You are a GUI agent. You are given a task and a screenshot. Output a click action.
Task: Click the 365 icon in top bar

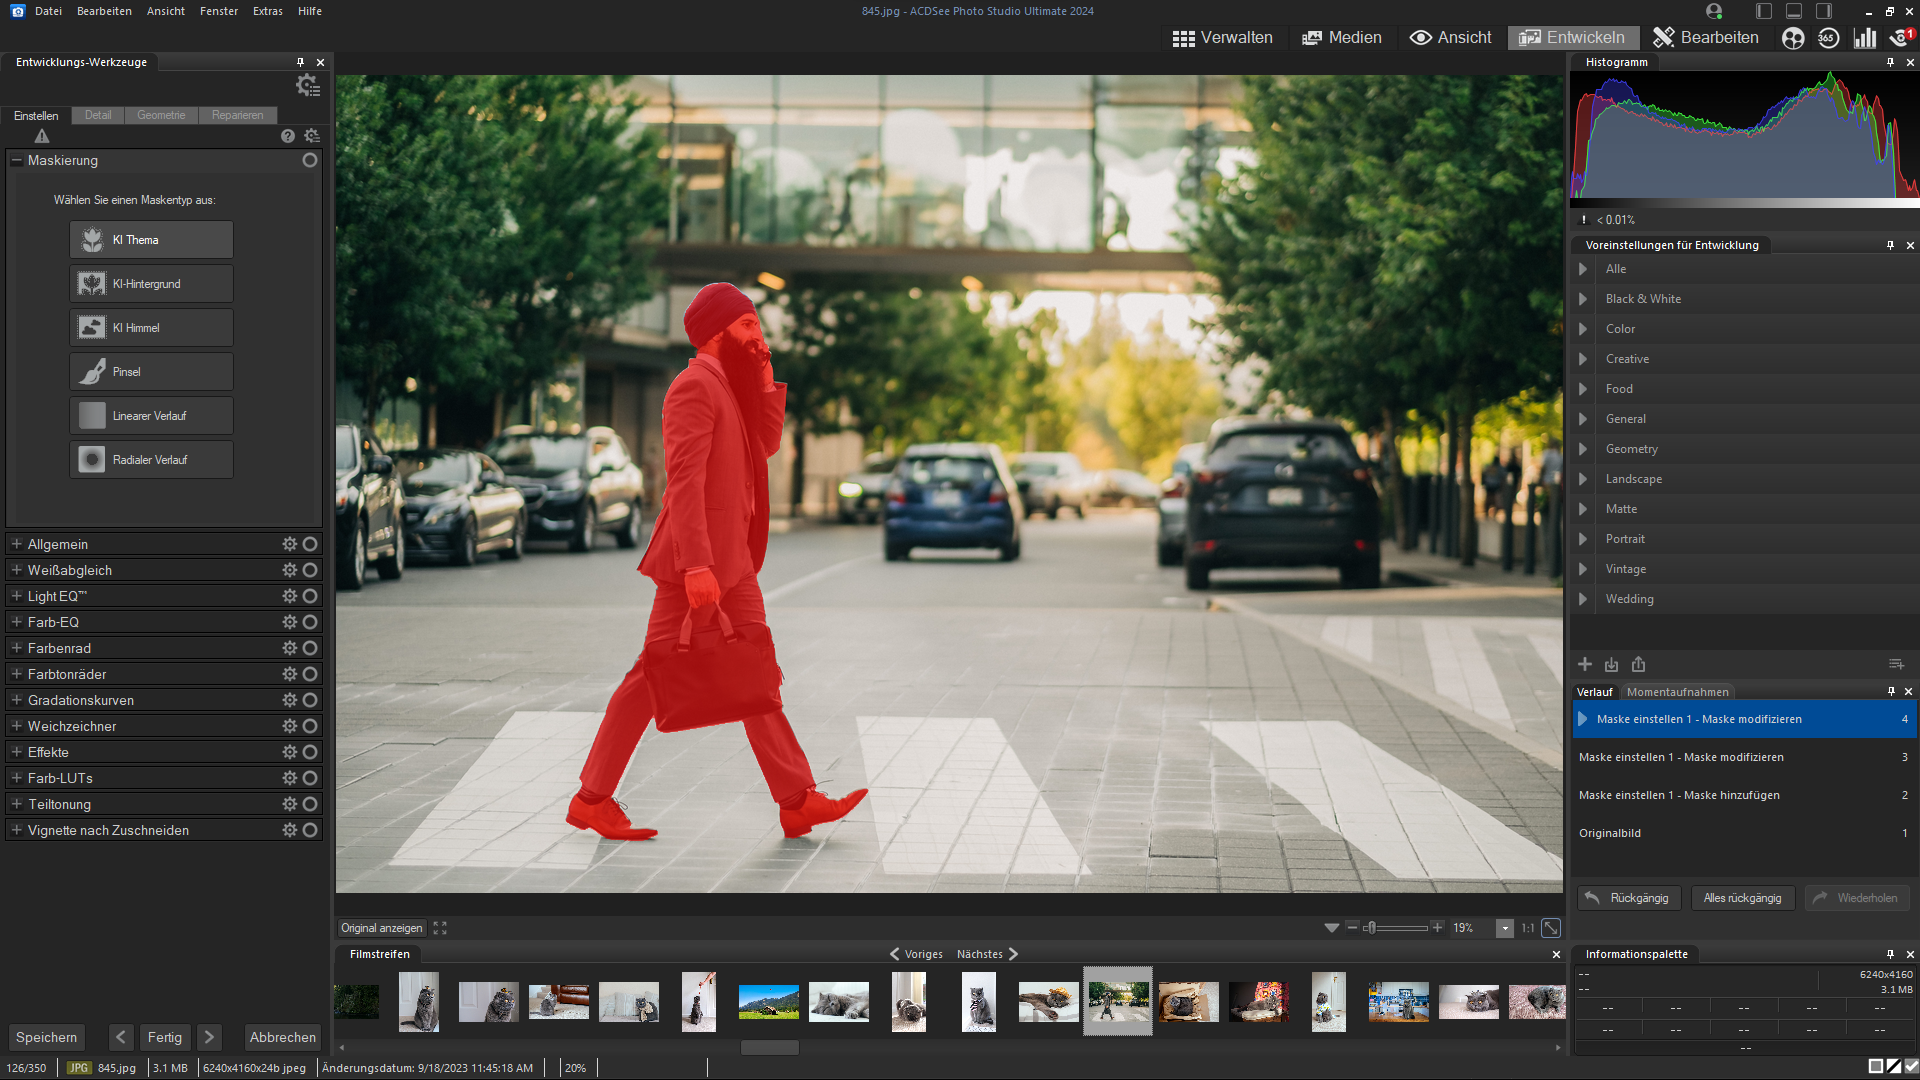1828,38
